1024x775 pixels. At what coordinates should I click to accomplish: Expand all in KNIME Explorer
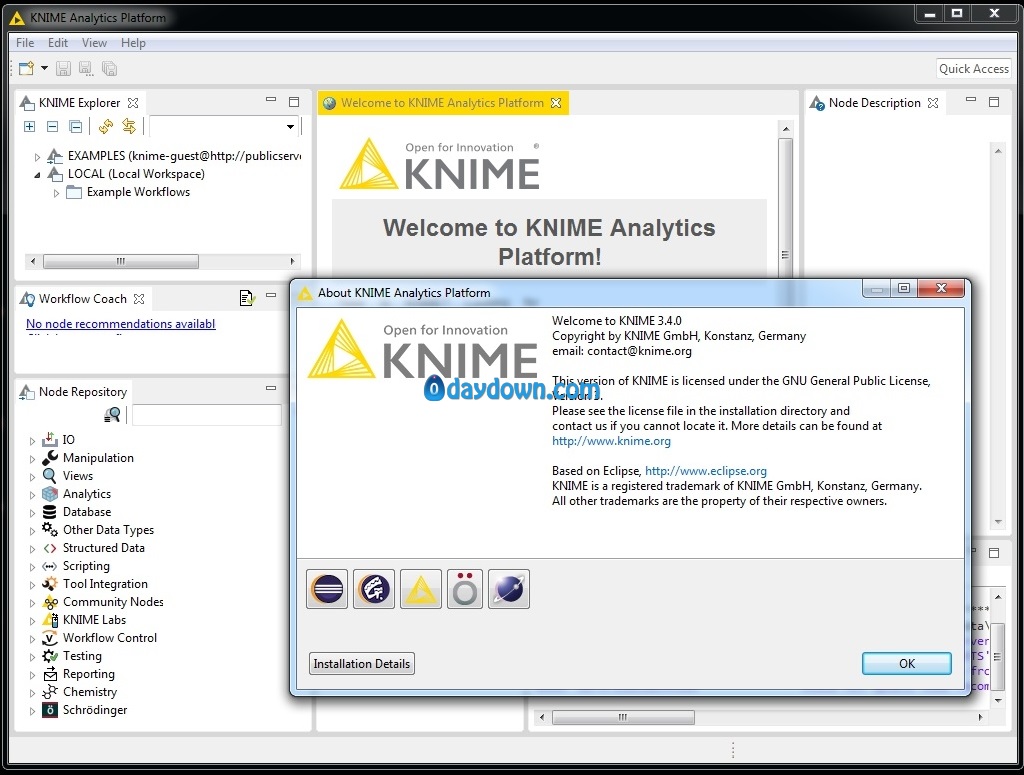tap(29, 126)
